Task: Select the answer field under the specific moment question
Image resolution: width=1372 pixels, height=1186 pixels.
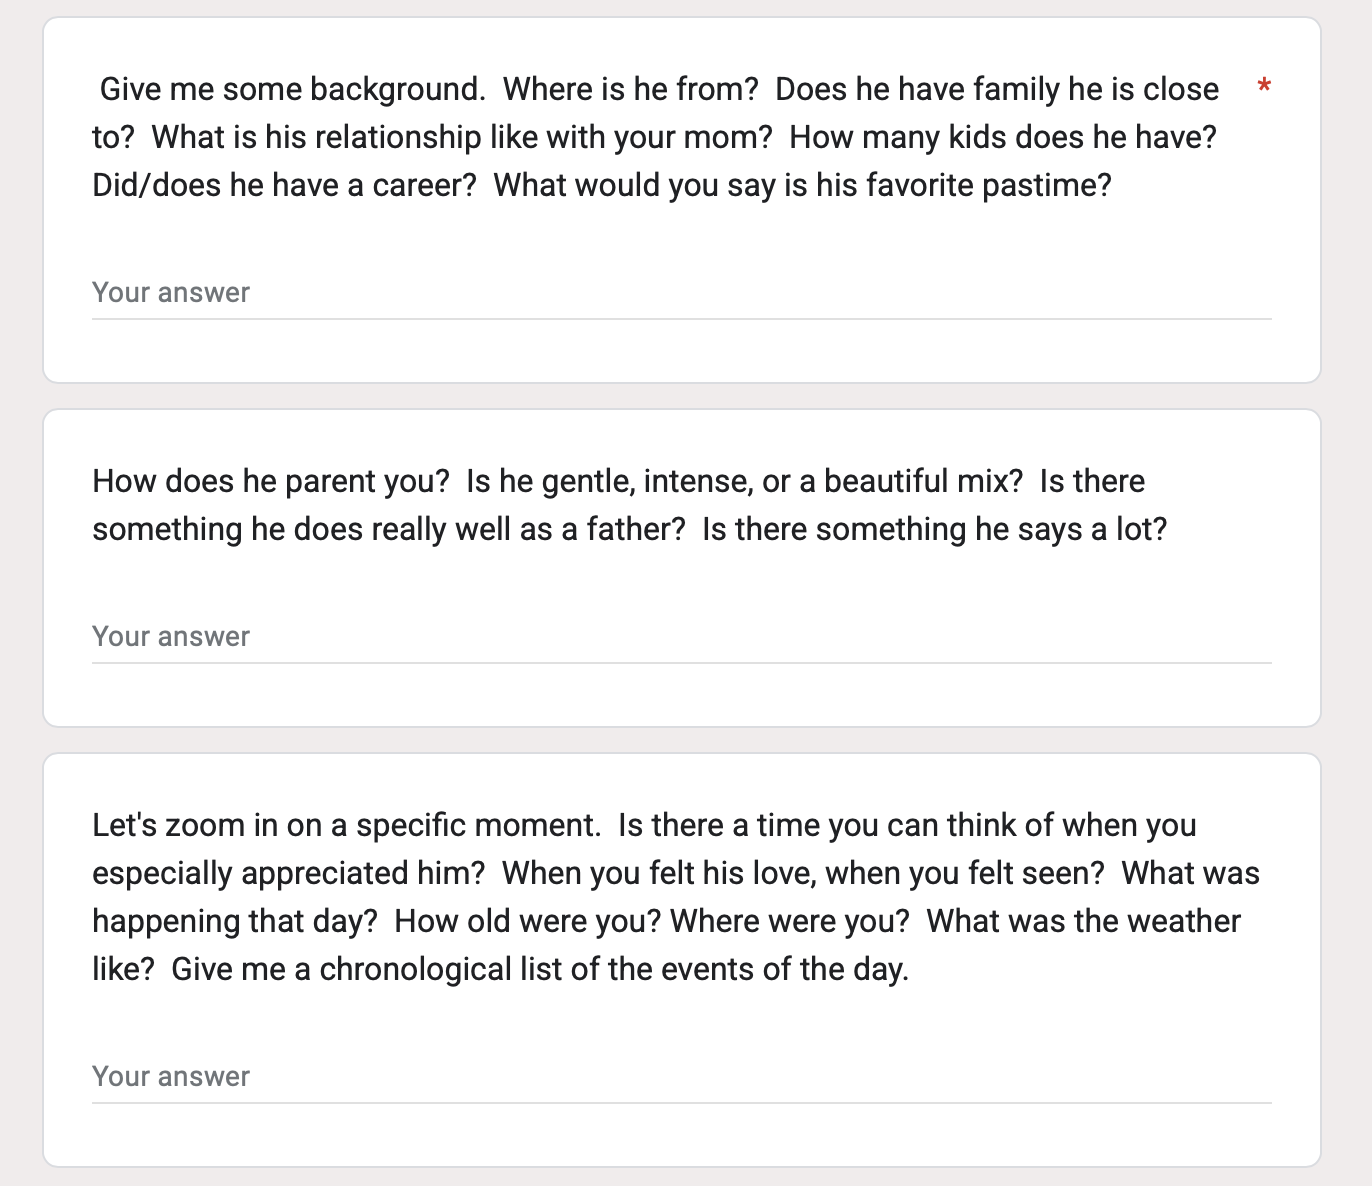Action: (681, 1077)
